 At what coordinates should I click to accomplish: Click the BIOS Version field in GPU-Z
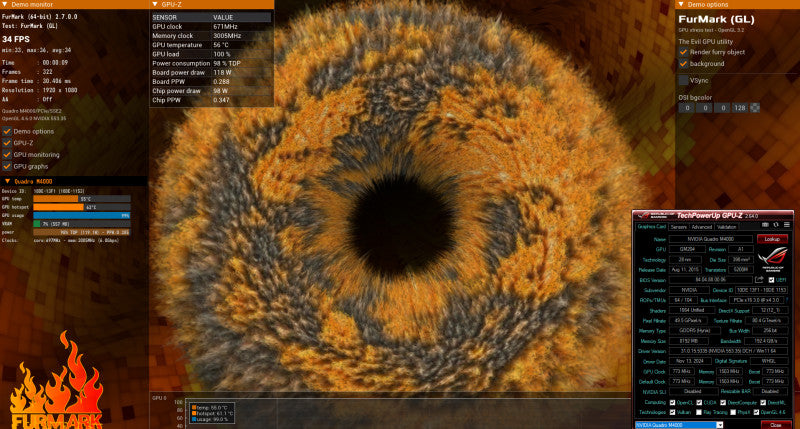711,280
